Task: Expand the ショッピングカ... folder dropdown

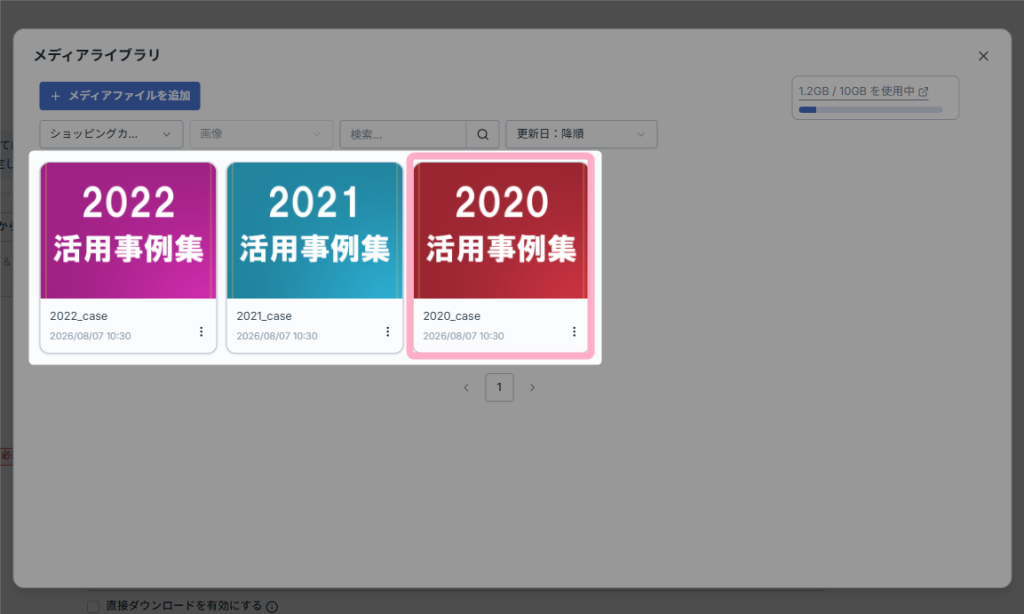Action: (111, 134)
